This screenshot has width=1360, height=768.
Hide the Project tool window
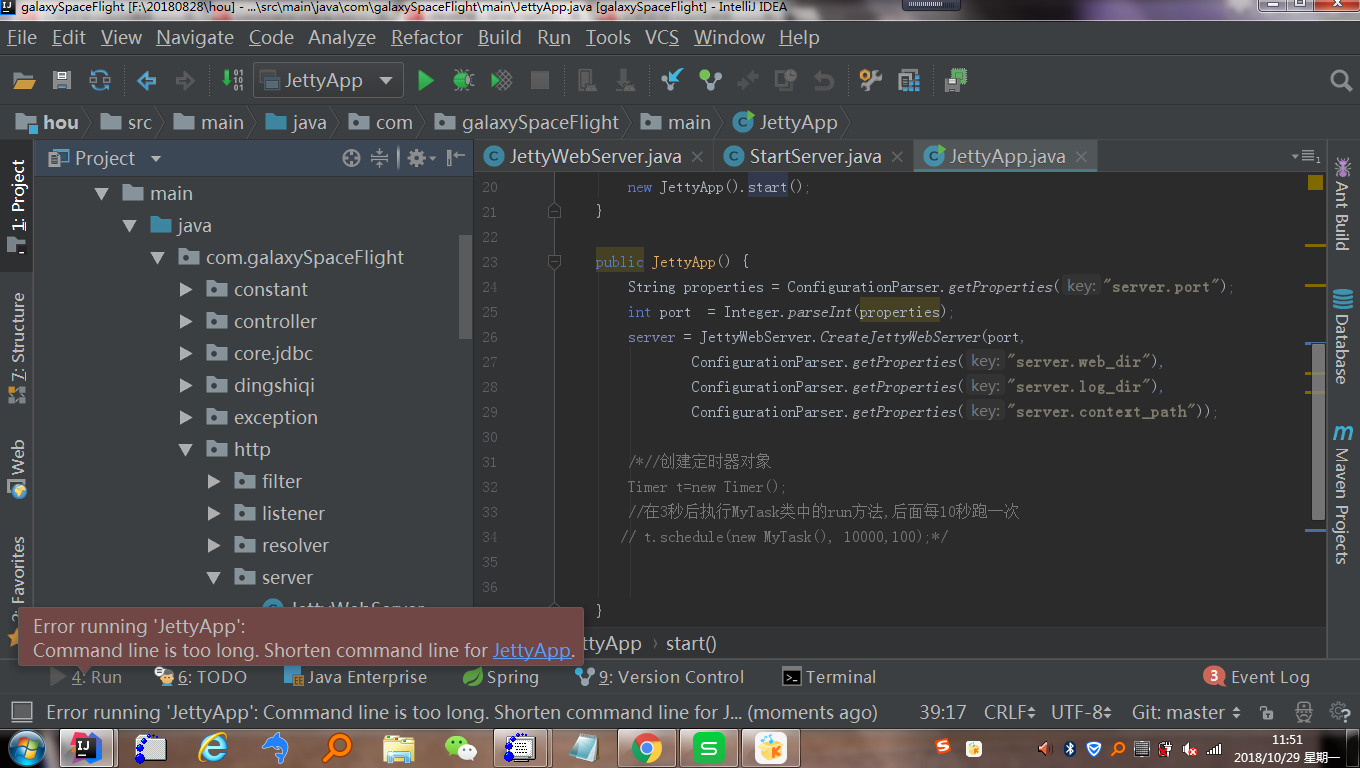click(x=456, y=158)
